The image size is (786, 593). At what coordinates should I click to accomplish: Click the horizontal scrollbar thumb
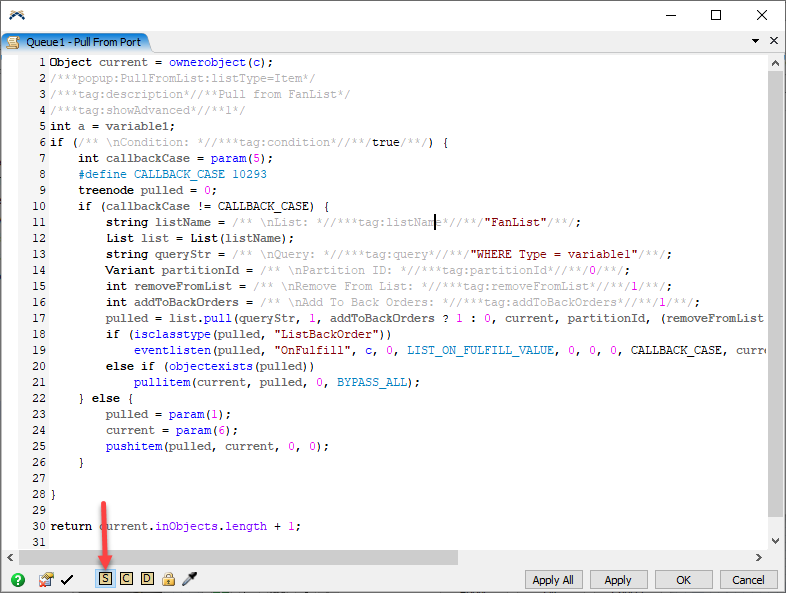(239, 557)
